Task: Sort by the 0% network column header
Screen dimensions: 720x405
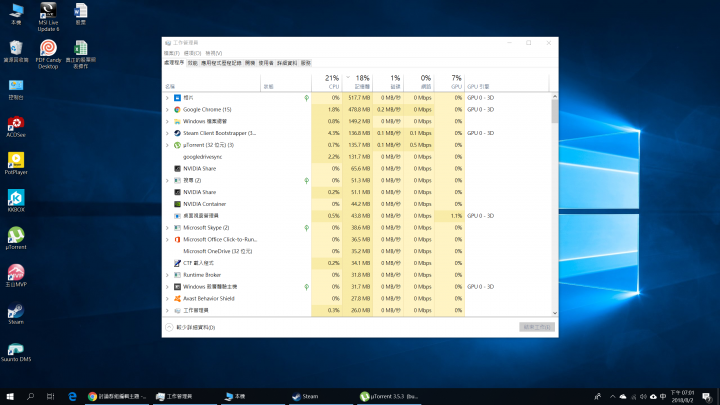Action: pos(419,82)
